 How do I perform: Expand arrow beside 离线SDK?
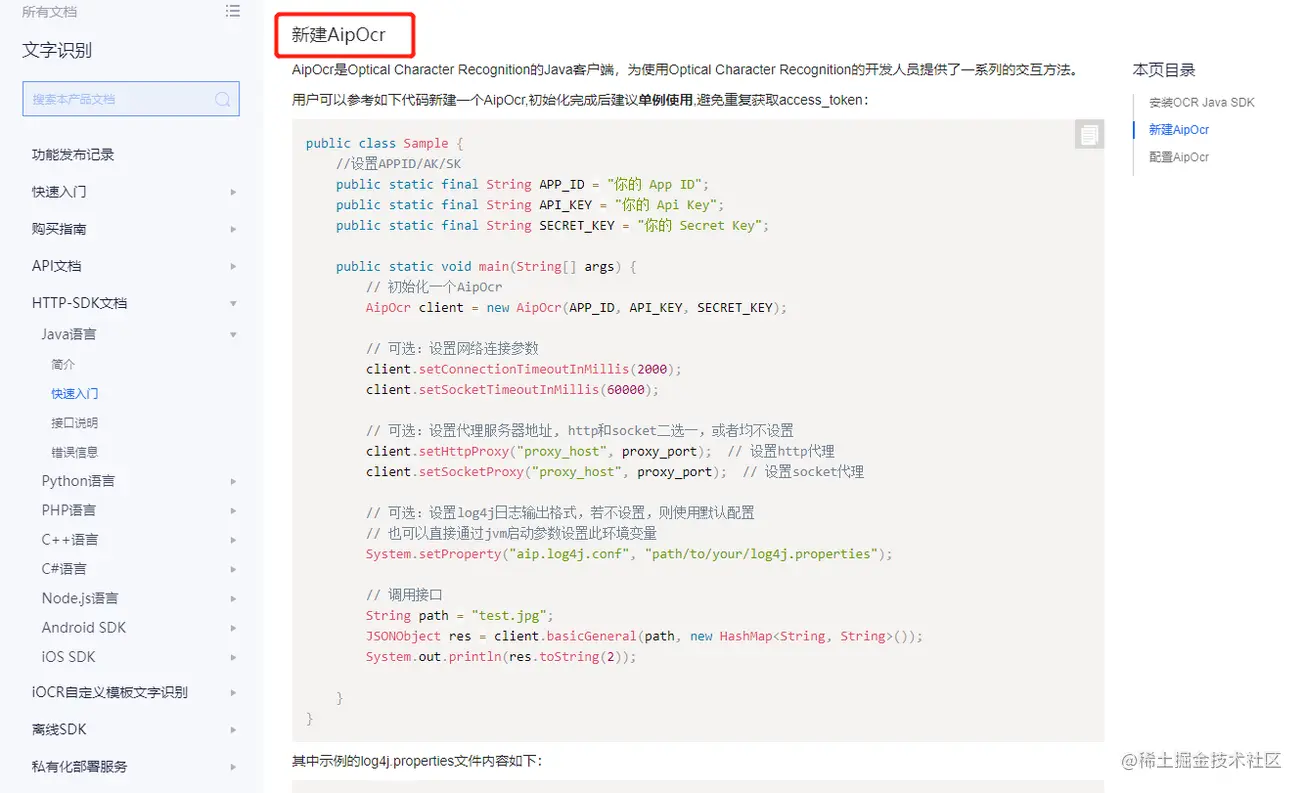click(233, 730)
